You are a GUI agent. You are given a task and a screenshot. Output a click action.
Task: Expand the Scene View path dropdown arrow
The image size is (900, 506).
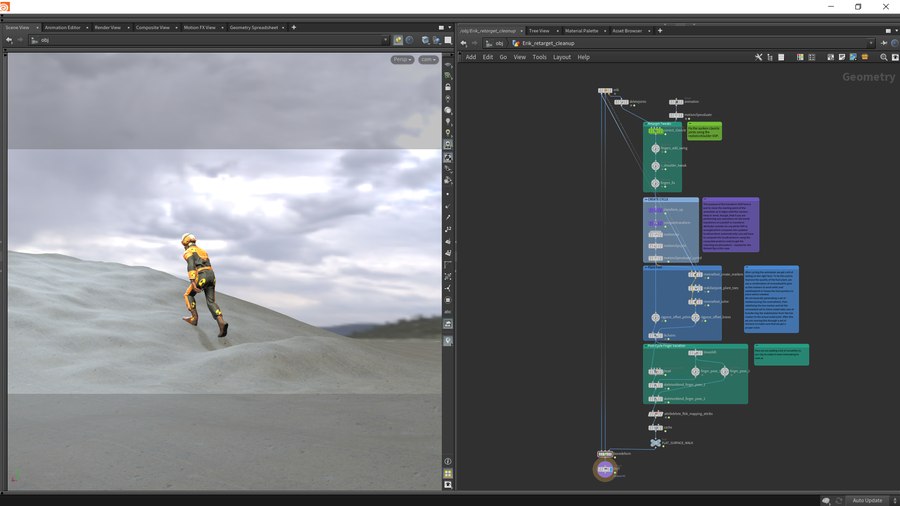[x=386, y=40]
